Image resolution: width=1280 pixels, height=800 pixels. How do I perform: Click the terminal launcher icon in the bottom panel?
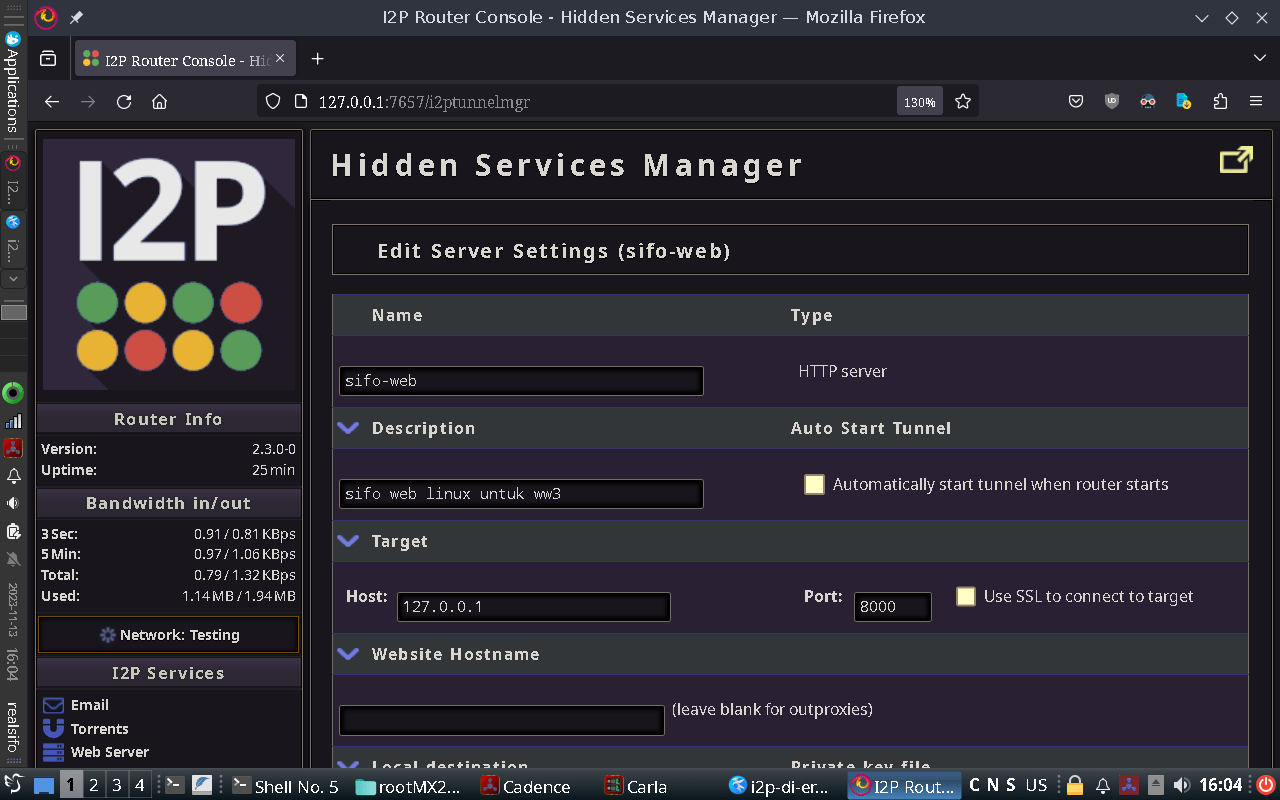pyautogui.click(x=174, y=785)
